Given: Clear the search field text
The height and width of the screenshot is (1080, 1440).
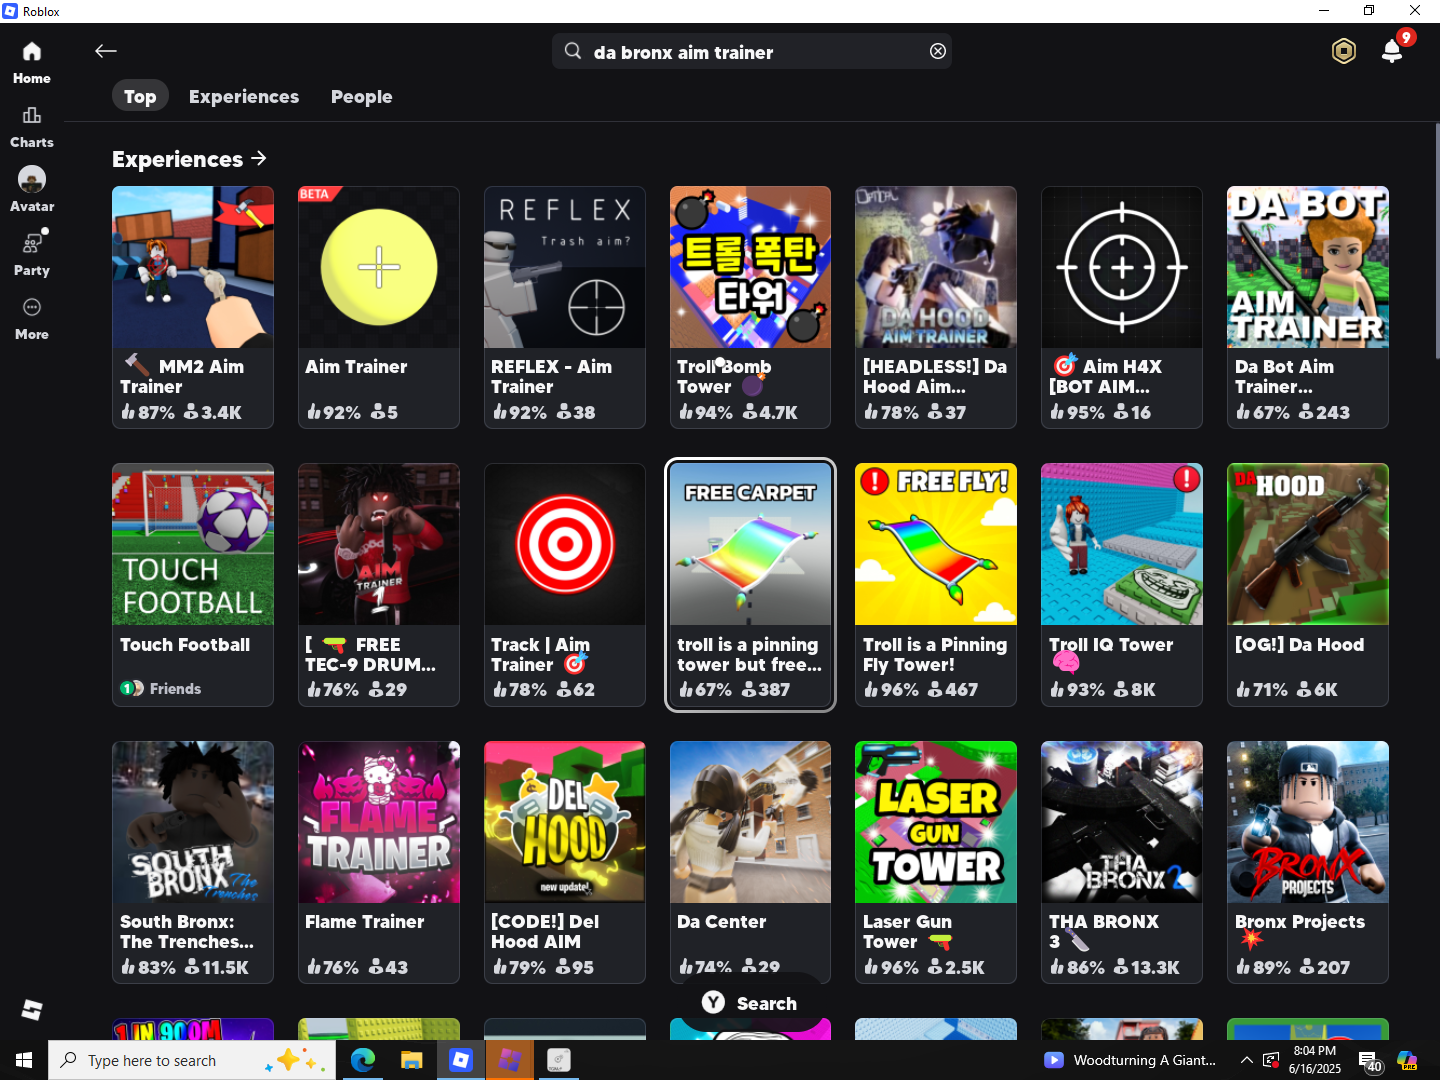Looking at the screenshot, I should (938, 51).
